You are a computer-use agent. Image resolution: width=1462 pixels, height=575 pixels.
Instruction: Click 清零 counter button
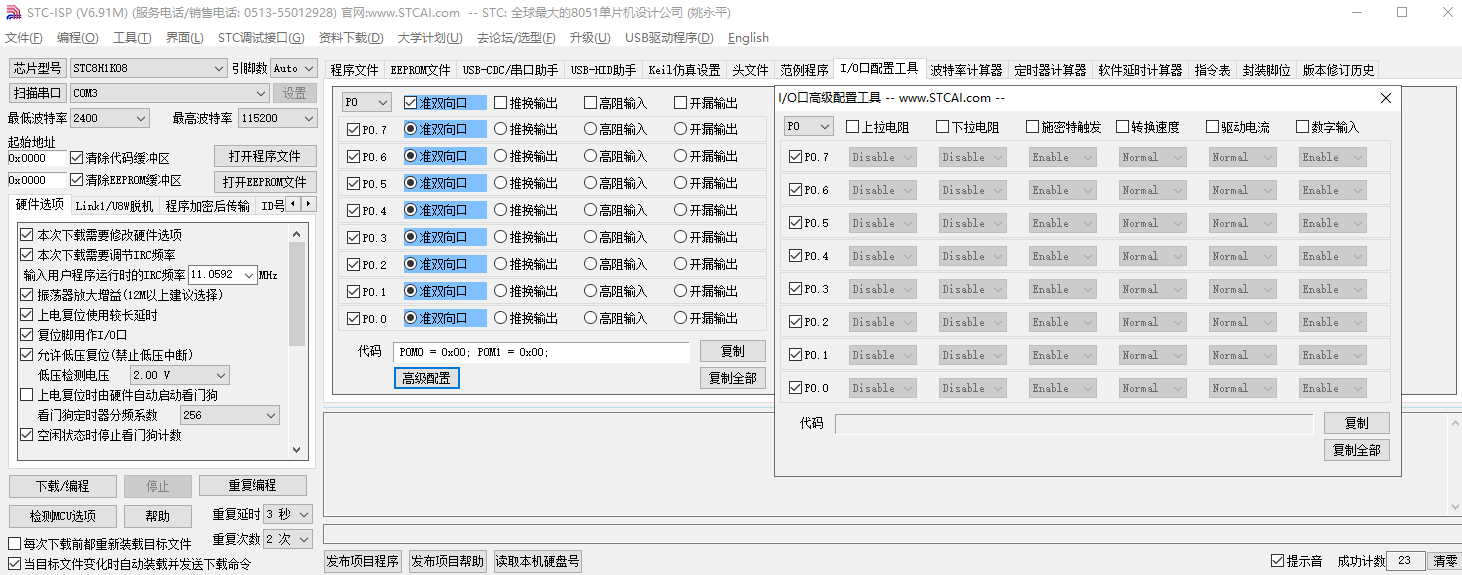pos(1445,561)
